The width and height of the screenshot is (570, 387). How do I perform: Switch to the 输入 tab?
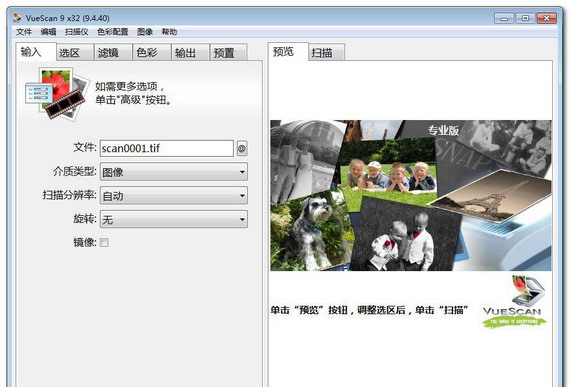coord(36,52)
